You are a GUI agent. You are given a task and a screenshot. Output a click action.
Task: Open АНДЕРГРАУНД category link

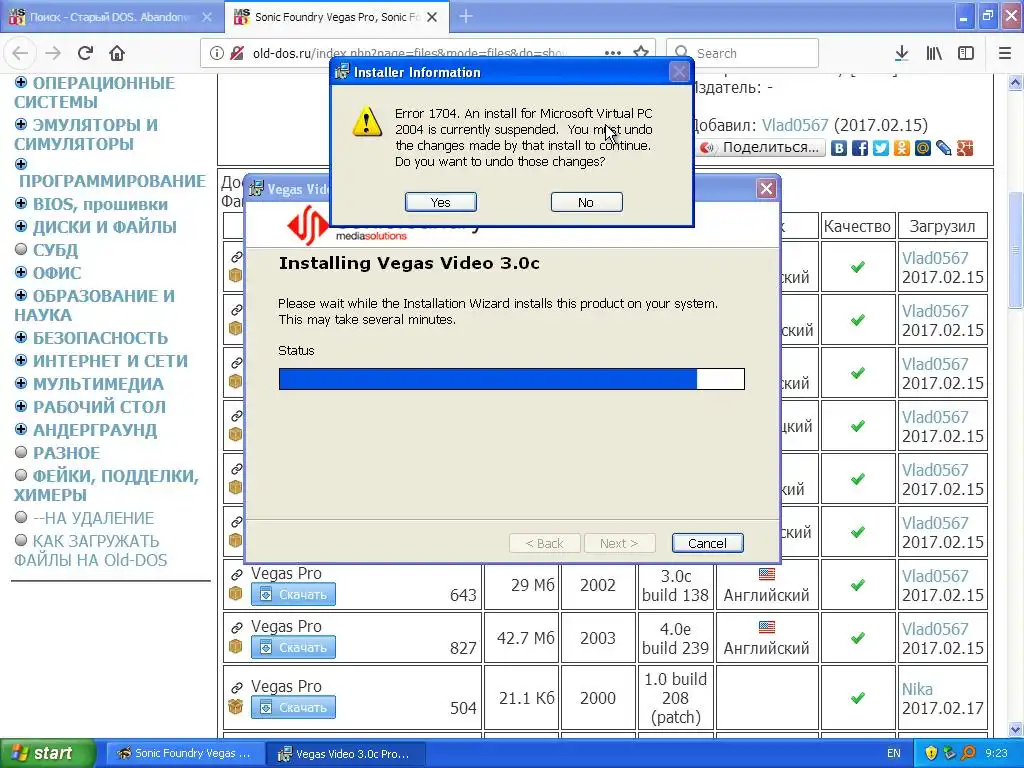pos(95,430)
